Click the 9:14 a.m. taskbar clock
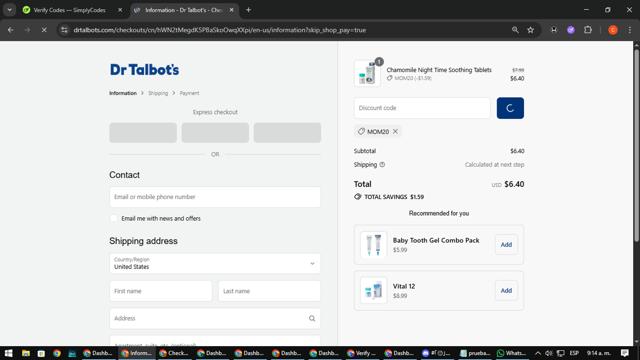 [599, 353]
